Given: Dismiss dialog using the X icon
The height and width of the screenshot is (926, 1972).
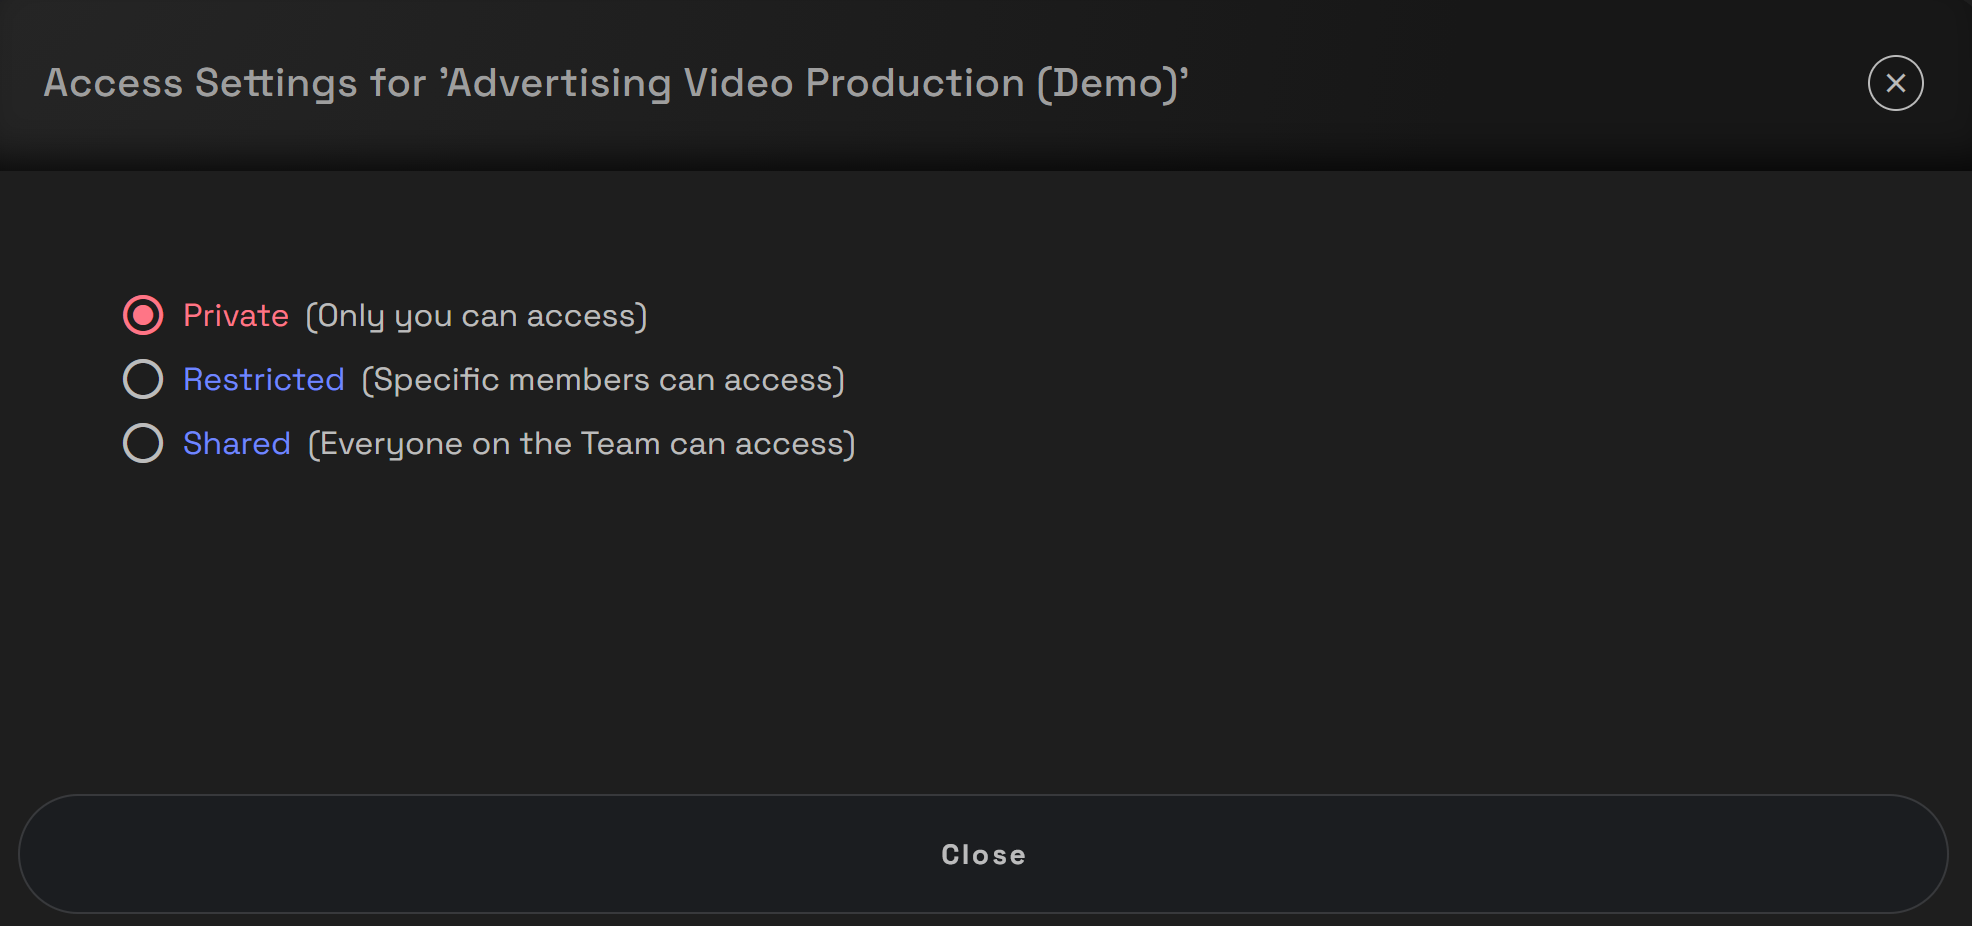Looking at the screenshot, I should (1895, 83).
